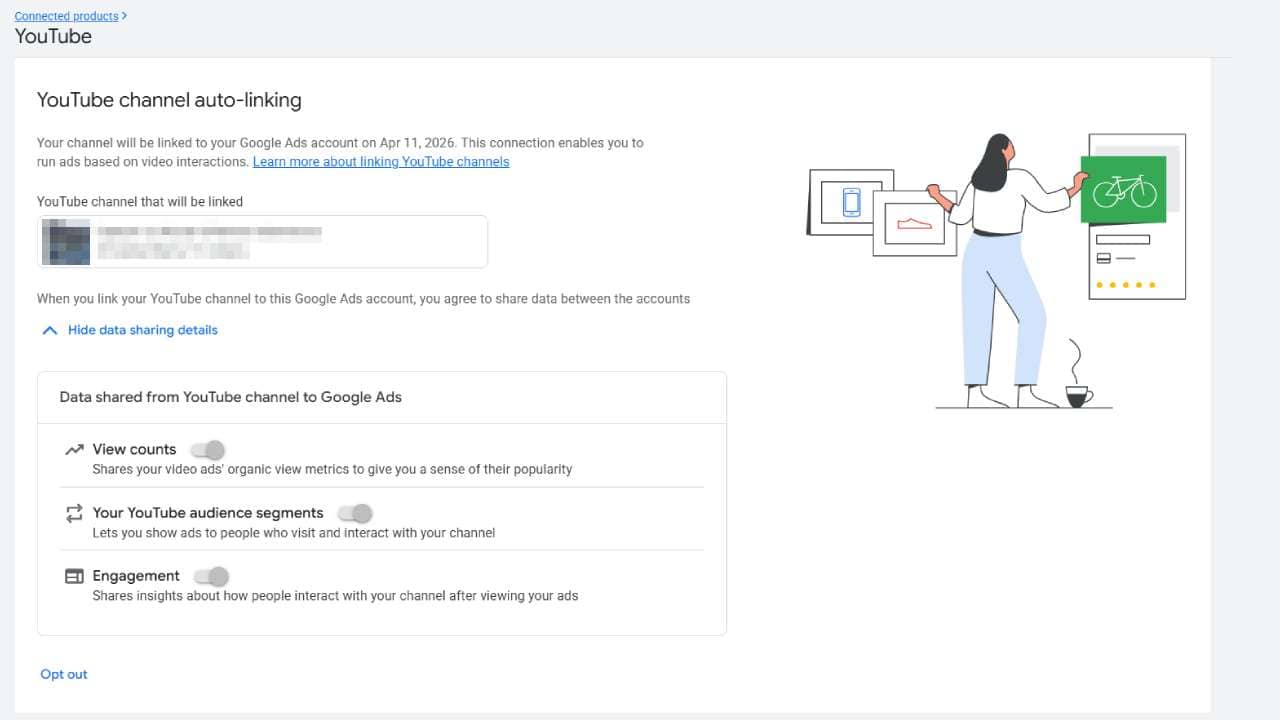Click the Data shared from YouTube channel header
The width and height of the screenshot is (1280, 720).
(231, 397)
